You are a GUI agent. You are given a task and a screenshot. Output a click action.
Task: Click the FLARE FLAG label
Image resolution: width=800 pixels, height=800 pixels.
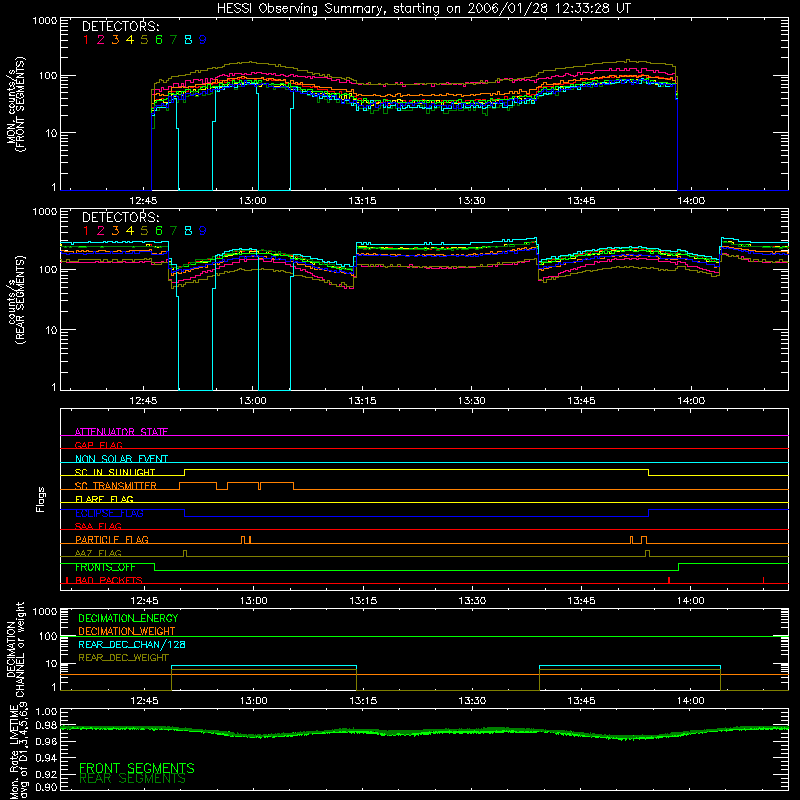[x=104, y=499]
